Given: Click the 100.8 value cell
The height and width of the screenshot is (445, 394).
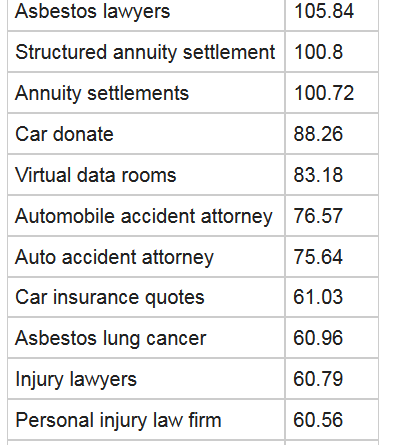Looking at the screenshot, I should (x=332, y=52).
